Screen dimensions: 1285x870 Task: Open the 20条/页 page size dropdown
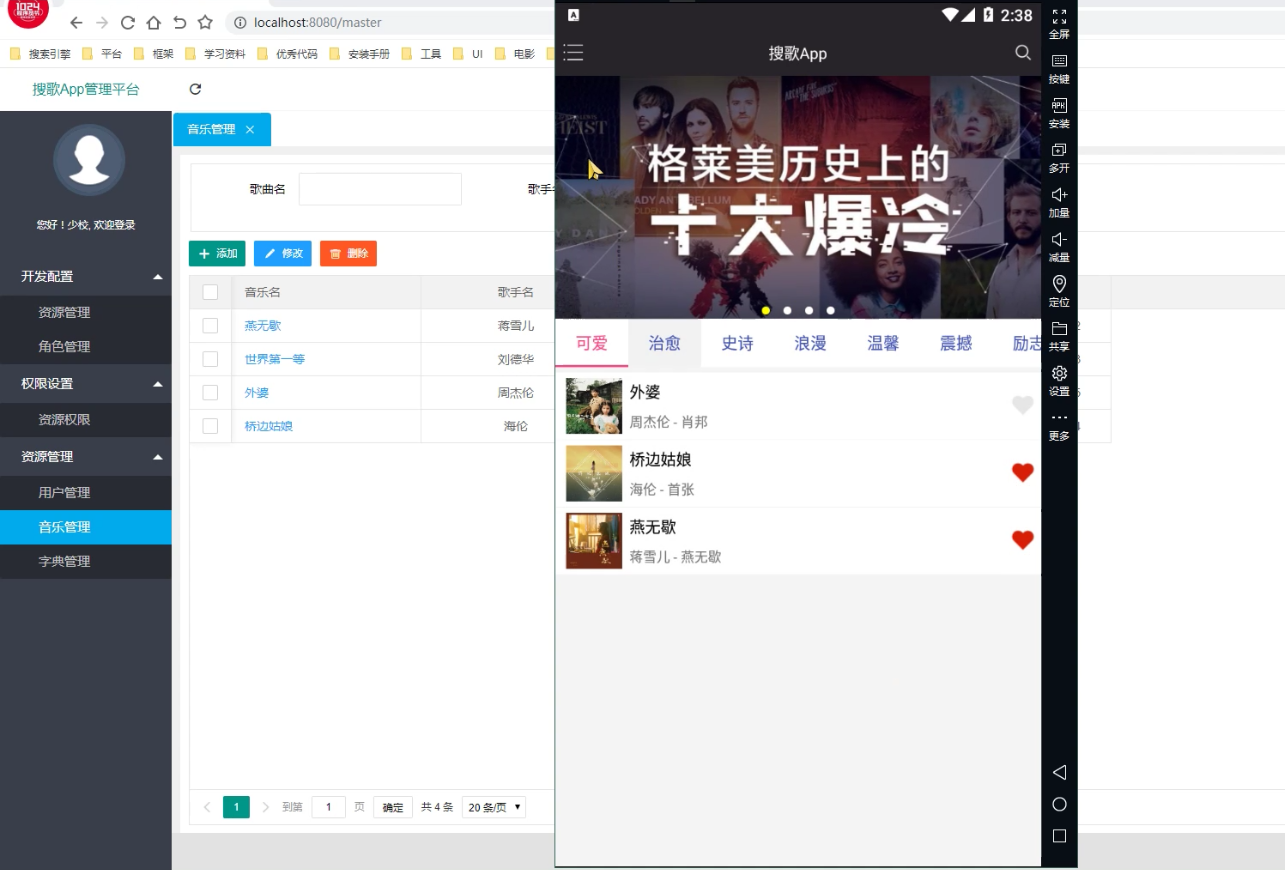click(x=494, y=807)
